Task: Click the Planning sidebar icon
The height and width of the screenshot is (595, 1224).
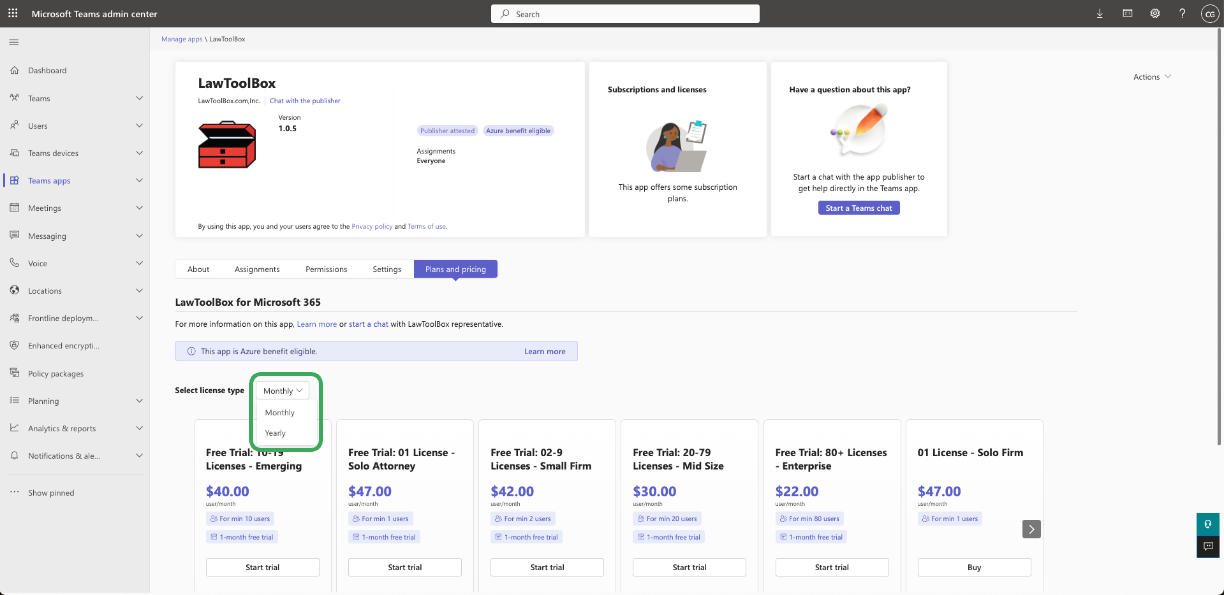Action: [x=14, y=401]
